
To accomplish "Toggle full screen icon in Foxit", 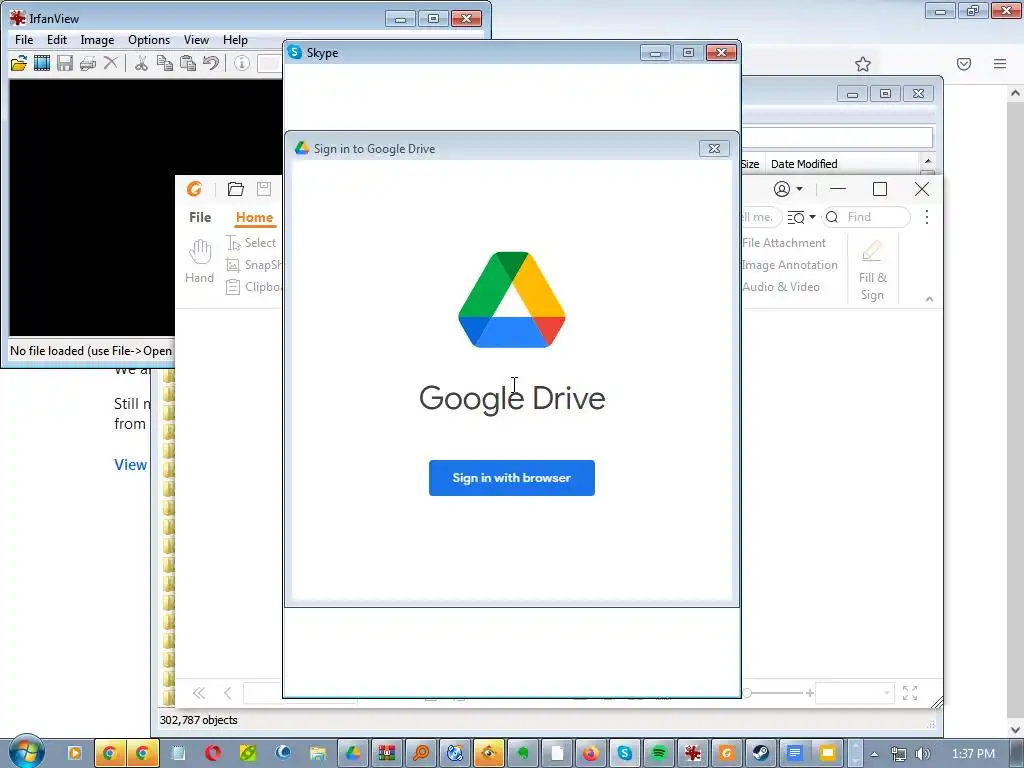I will coord(910,693).
